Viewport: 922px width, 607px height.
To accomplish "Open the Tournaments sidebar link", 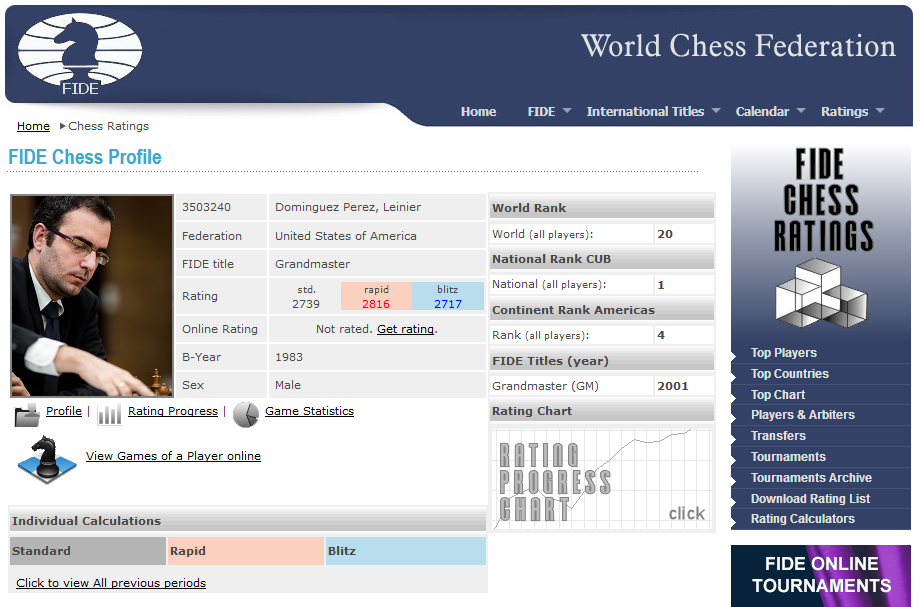I will [788, 456].
